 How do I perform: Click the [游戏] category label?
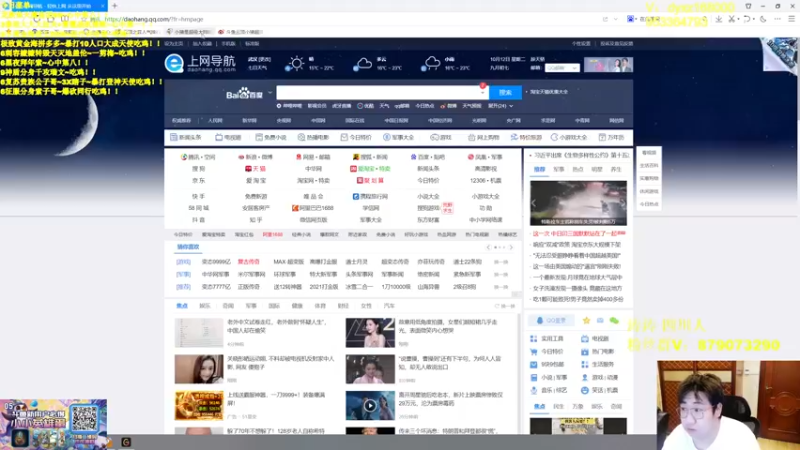pos(183,262)
